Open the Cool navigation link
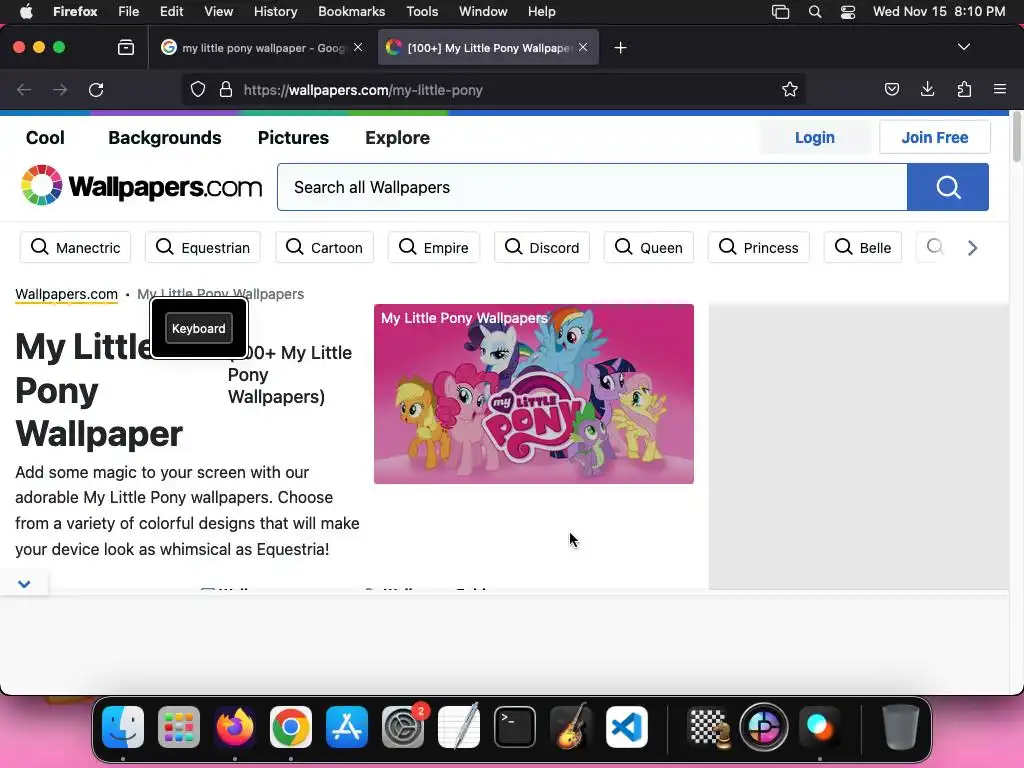The height and width of the screenshot is (768, 1024). pyautogui.click(x=45, y=138)
